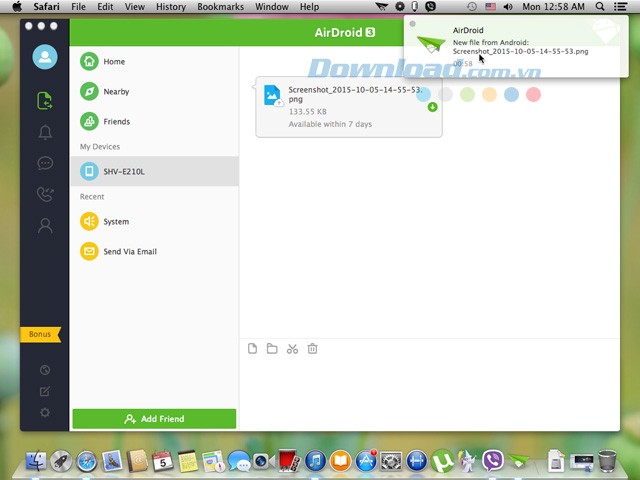640x480 pixels.
Task: Open the Safari menu
Action: [x=47, y=7]
